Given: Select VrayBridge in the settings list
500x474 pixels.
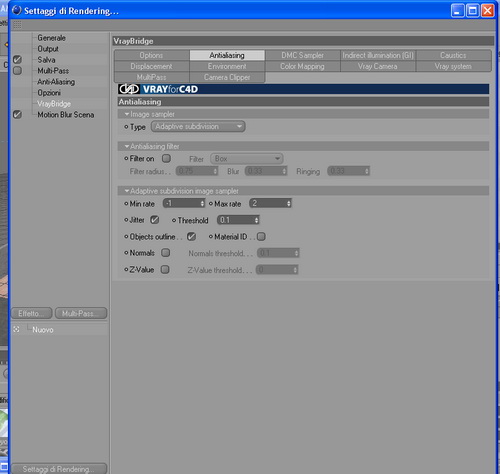Looking at the screenshot, I should coord(54,104).
